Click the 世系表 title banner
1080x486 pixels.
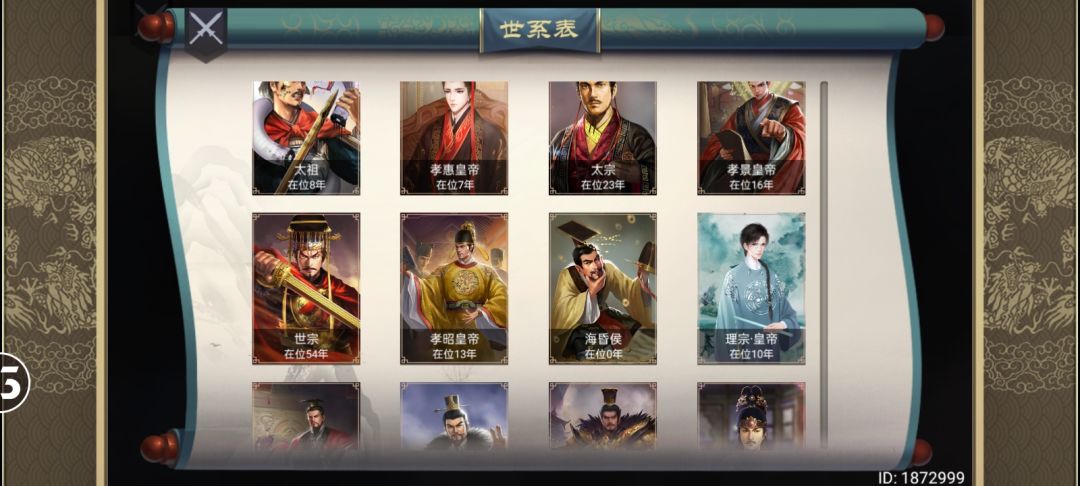coord(539,30)
